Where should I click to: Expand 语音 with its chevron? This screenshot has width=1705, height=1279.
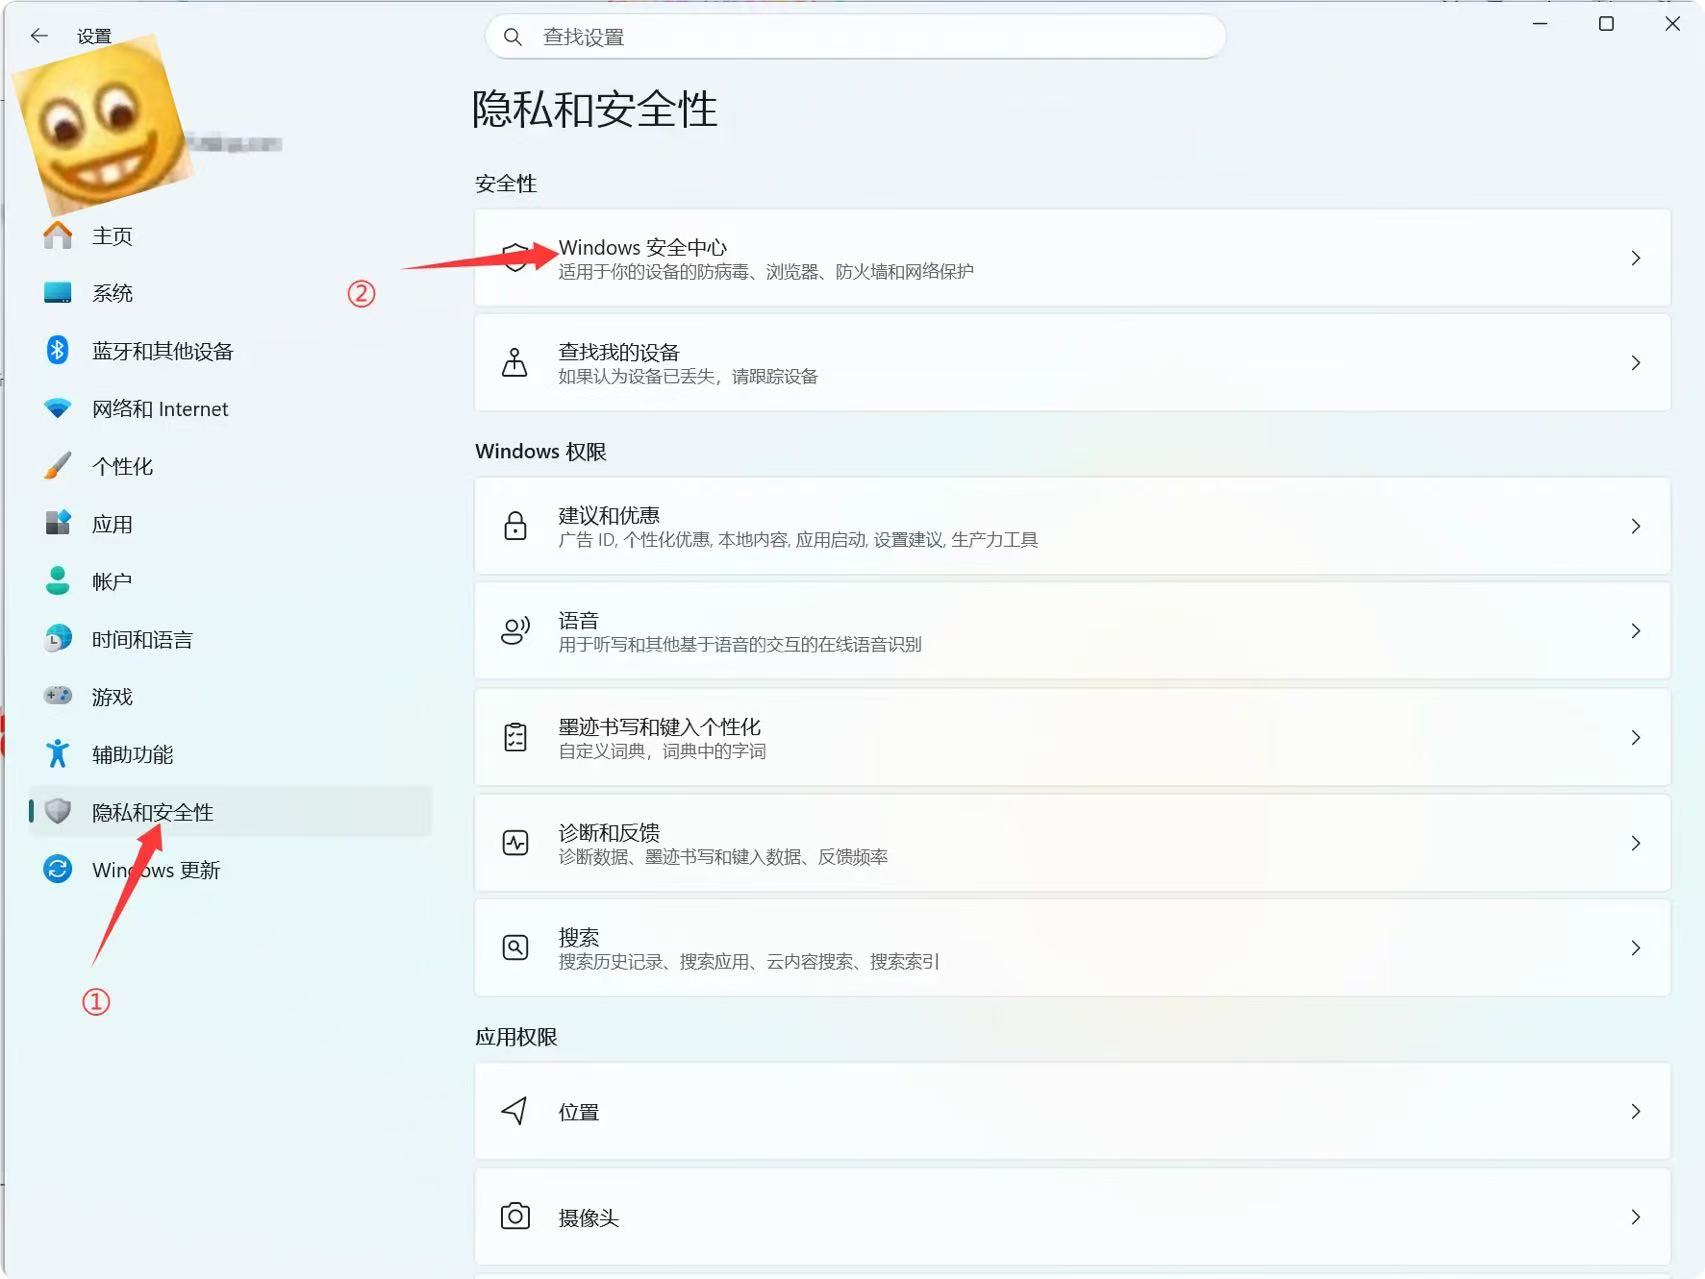1636,631
